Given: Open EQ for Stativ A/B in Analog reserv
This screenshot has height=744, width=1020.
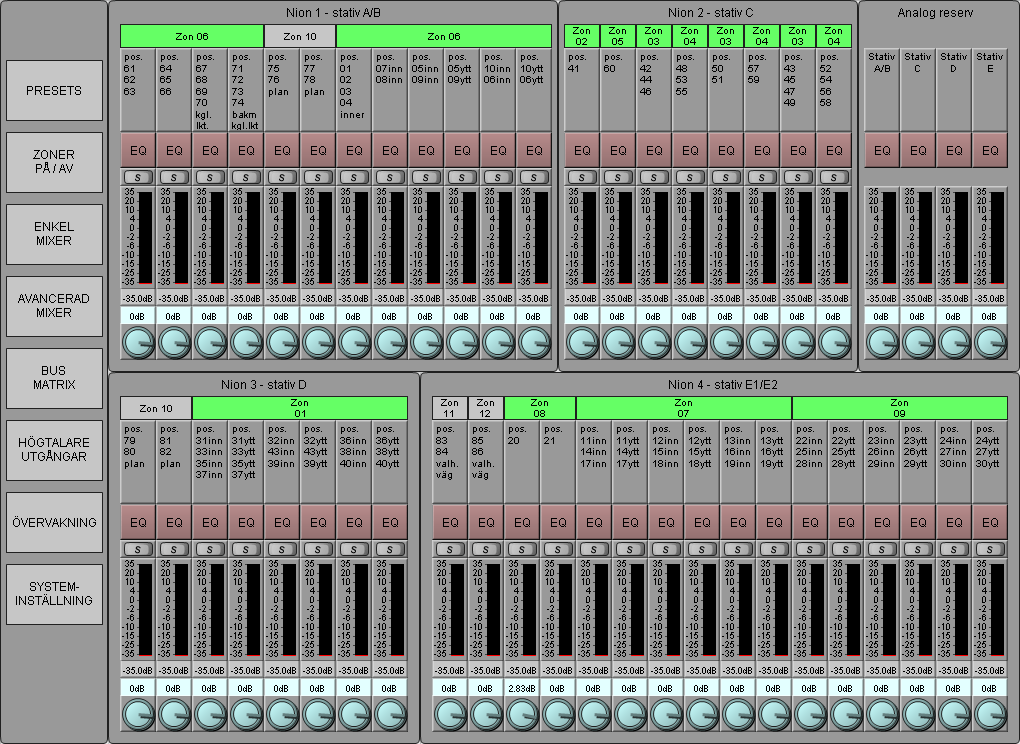Looking at the screenshot, I should click(882, 150).
